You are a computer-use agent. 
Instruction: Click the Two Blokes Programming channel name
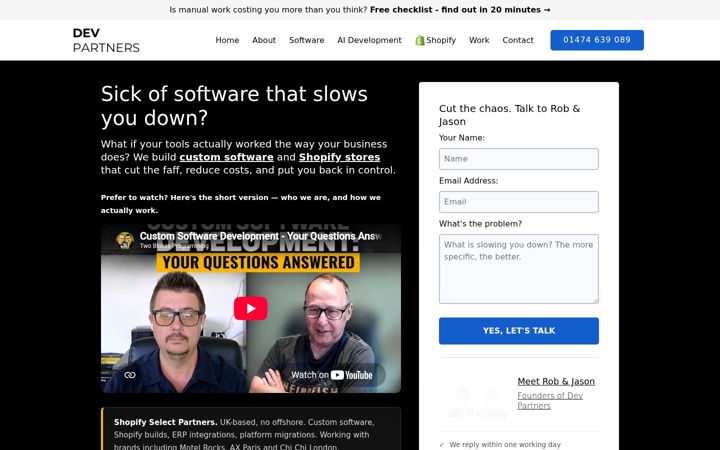(174, 246)
